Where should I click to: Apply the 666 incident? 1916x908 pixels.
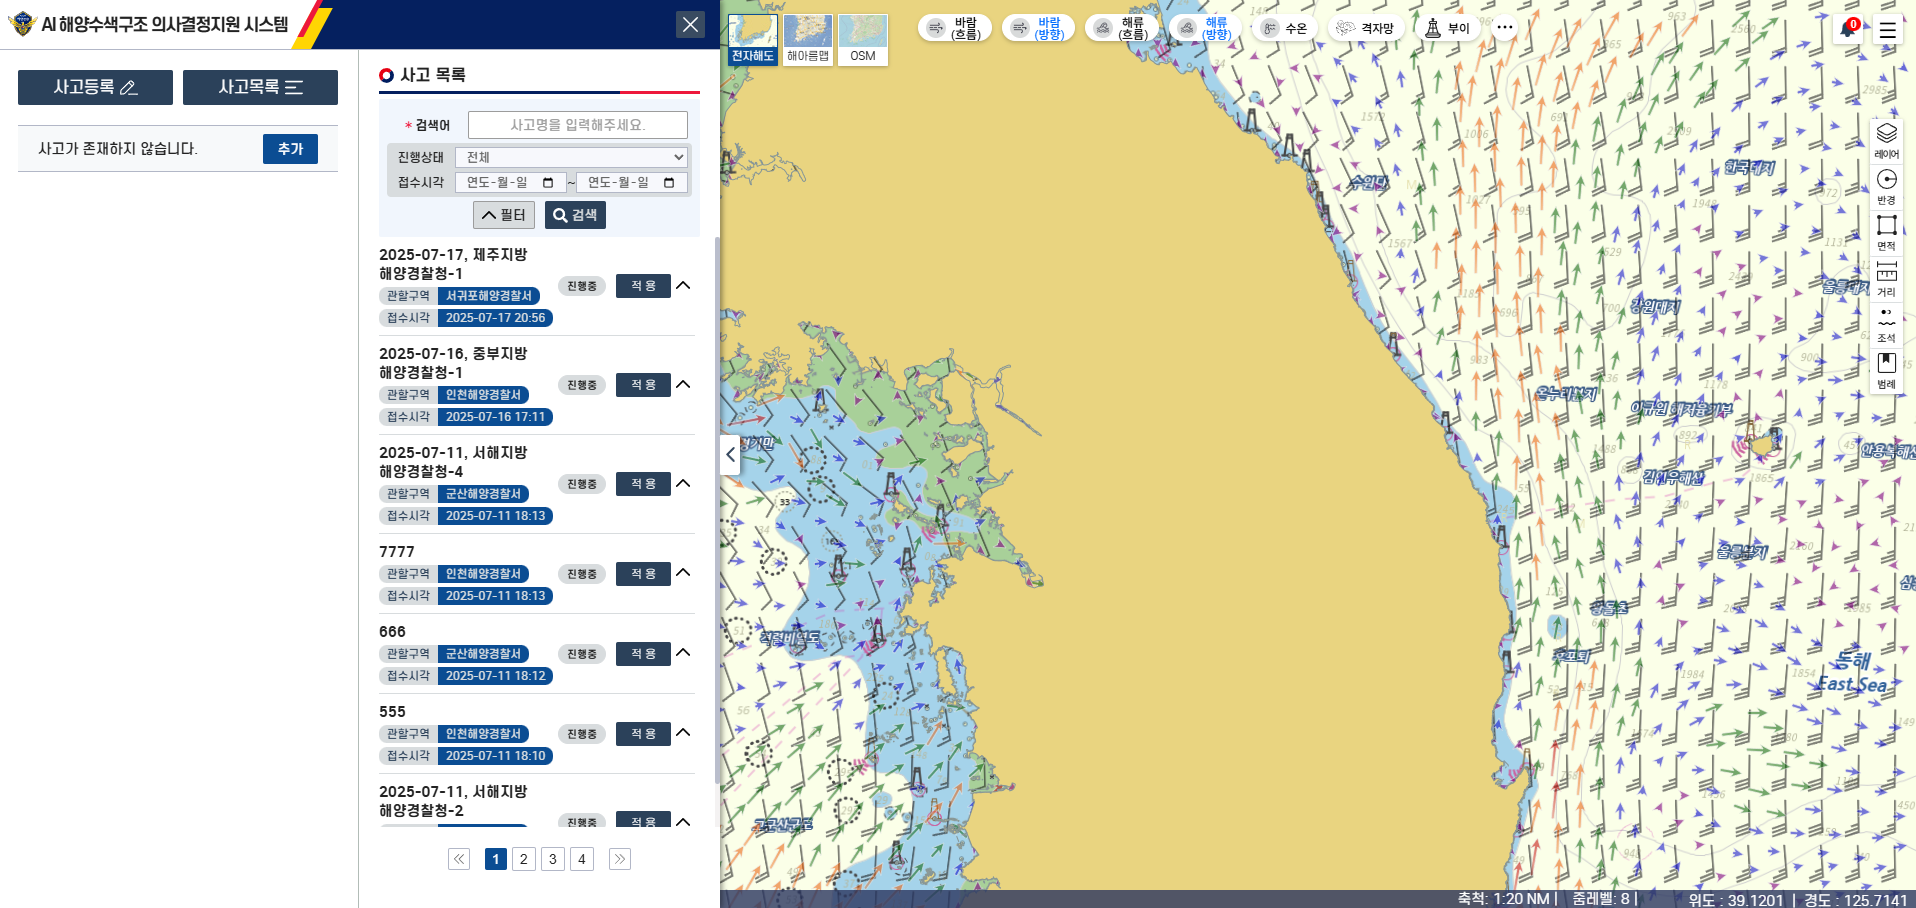click(x=643, y=654)
